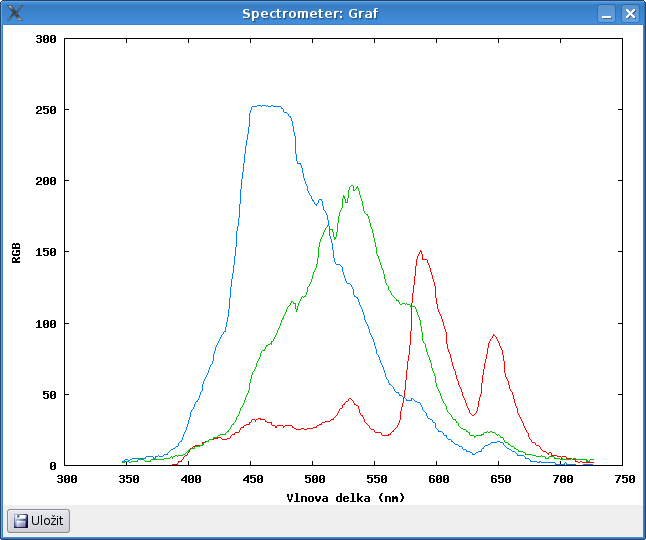Click the 750 tick label on x-axis
The width and height of the screenshot is (646, 540).
(624, 480)
